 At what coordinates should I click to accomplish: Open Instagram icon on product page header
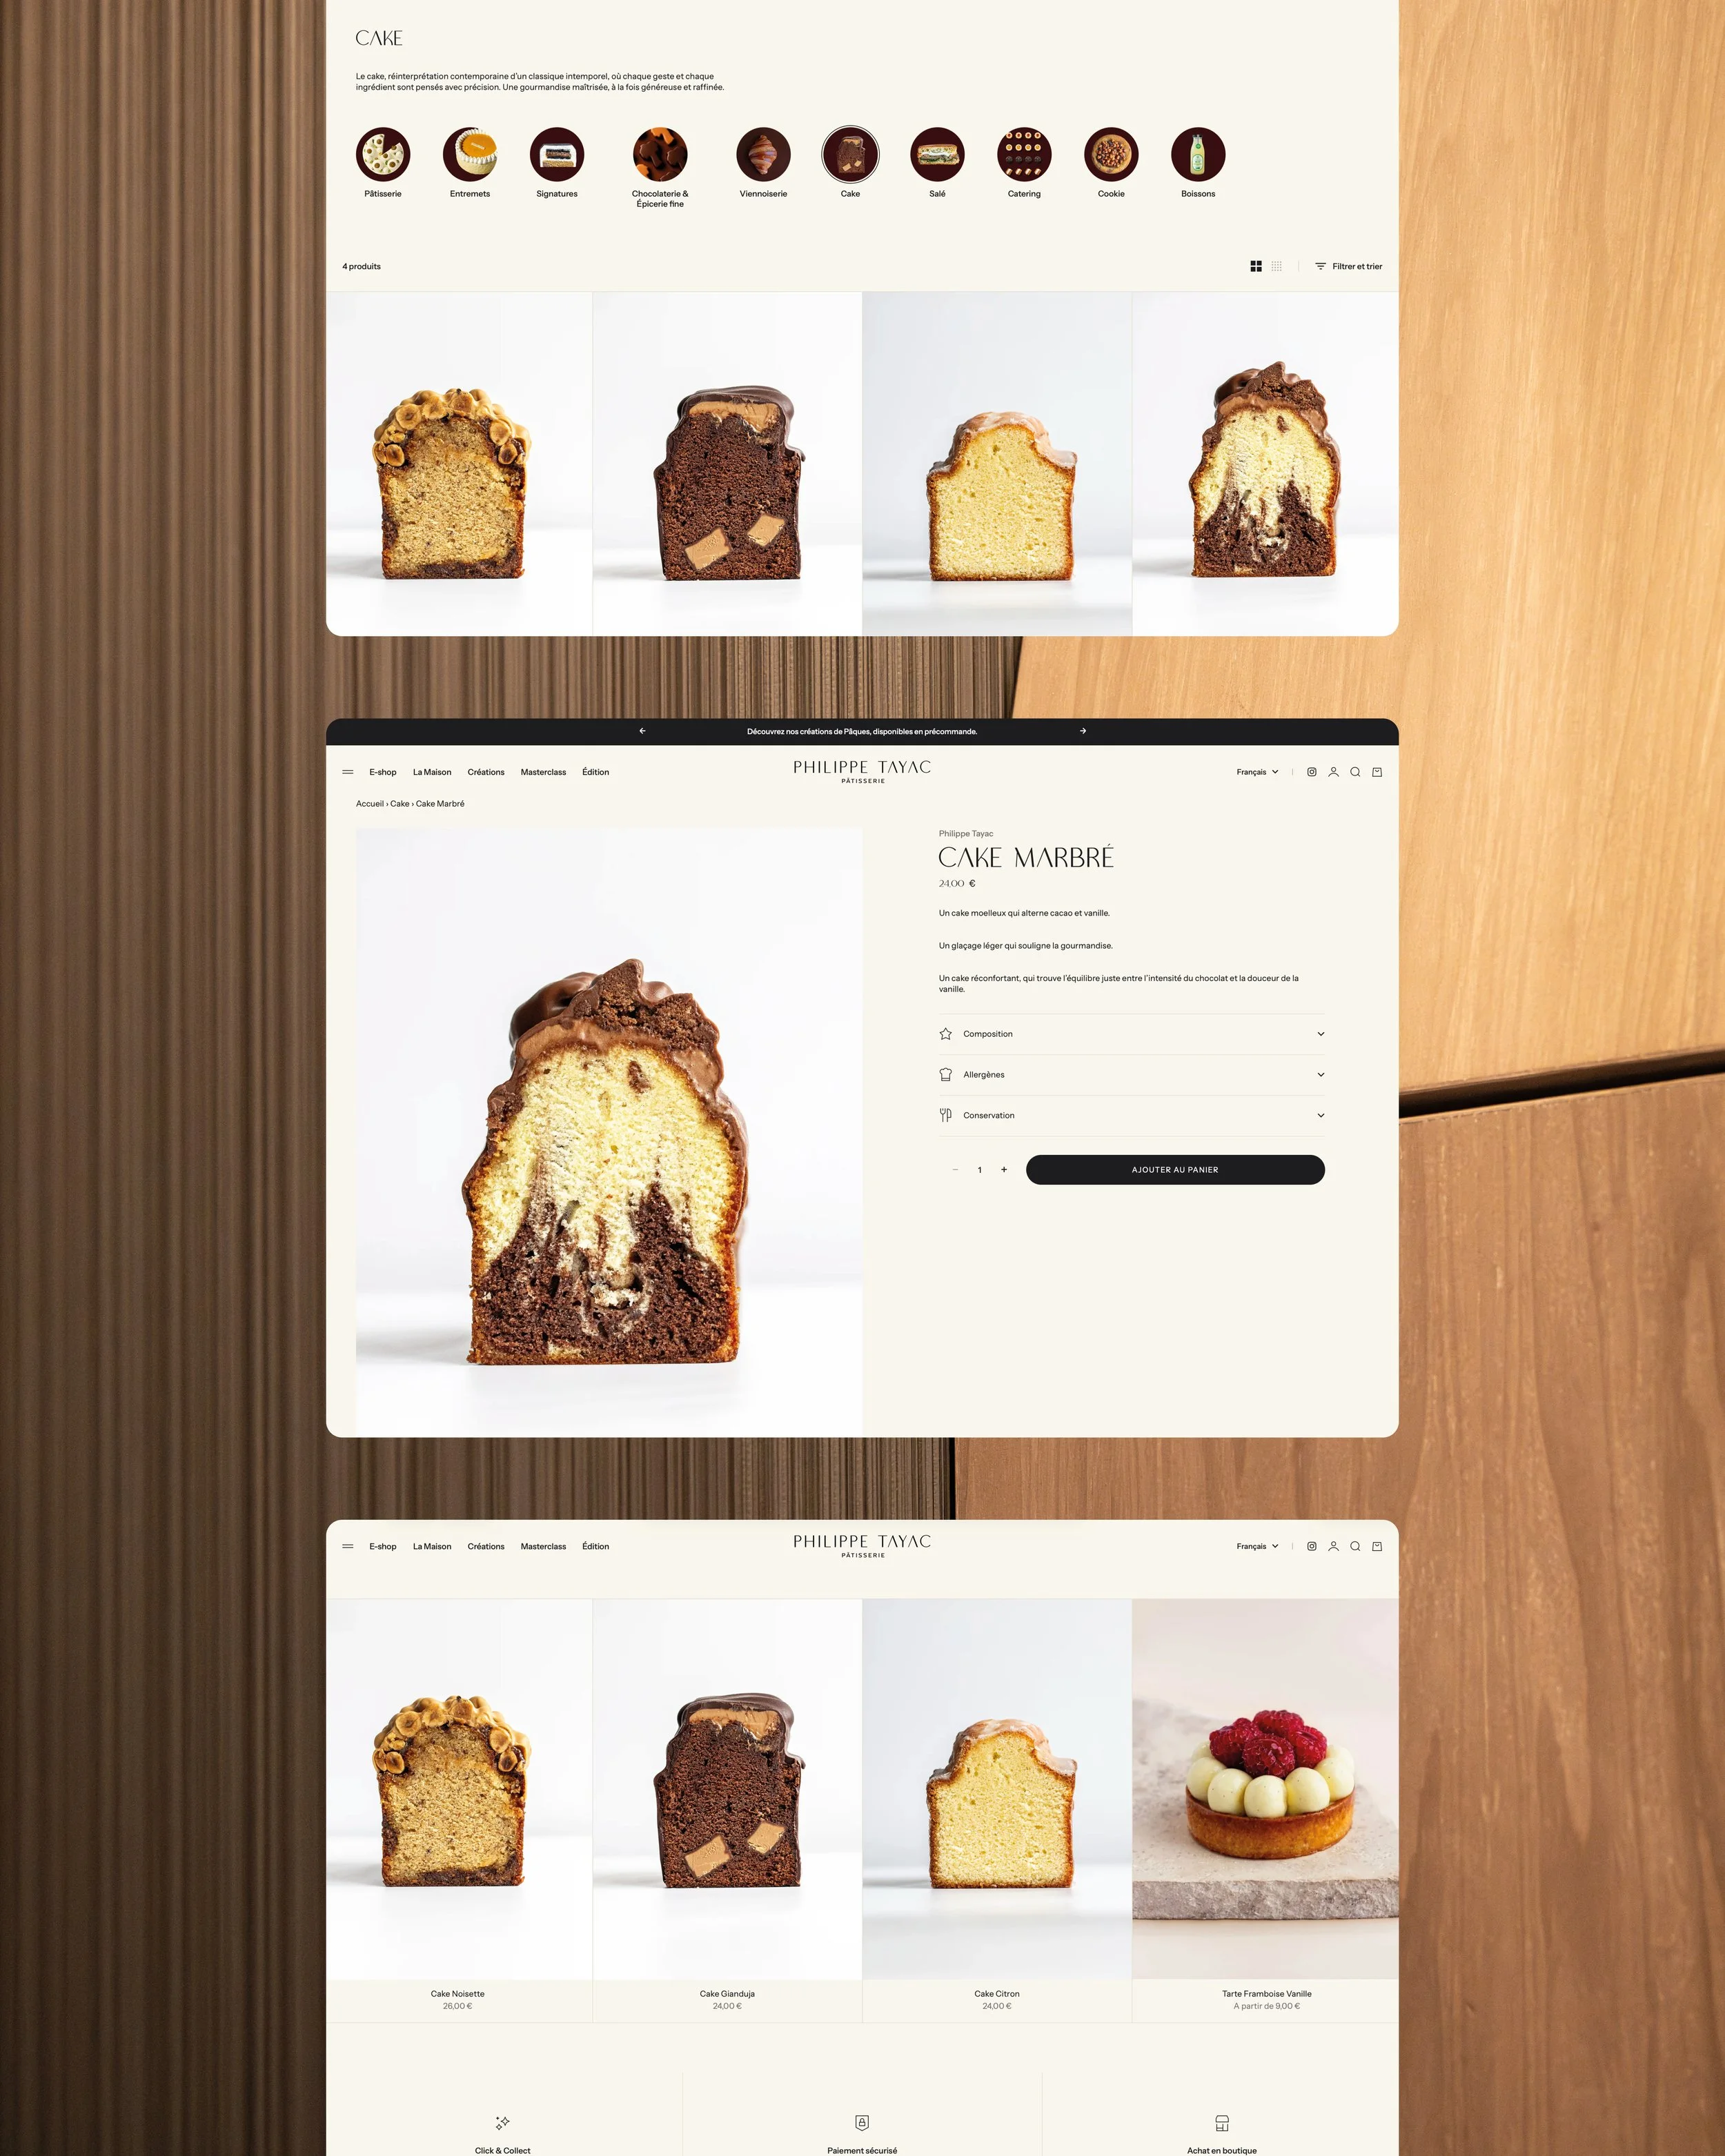(x=1312, y=772)
